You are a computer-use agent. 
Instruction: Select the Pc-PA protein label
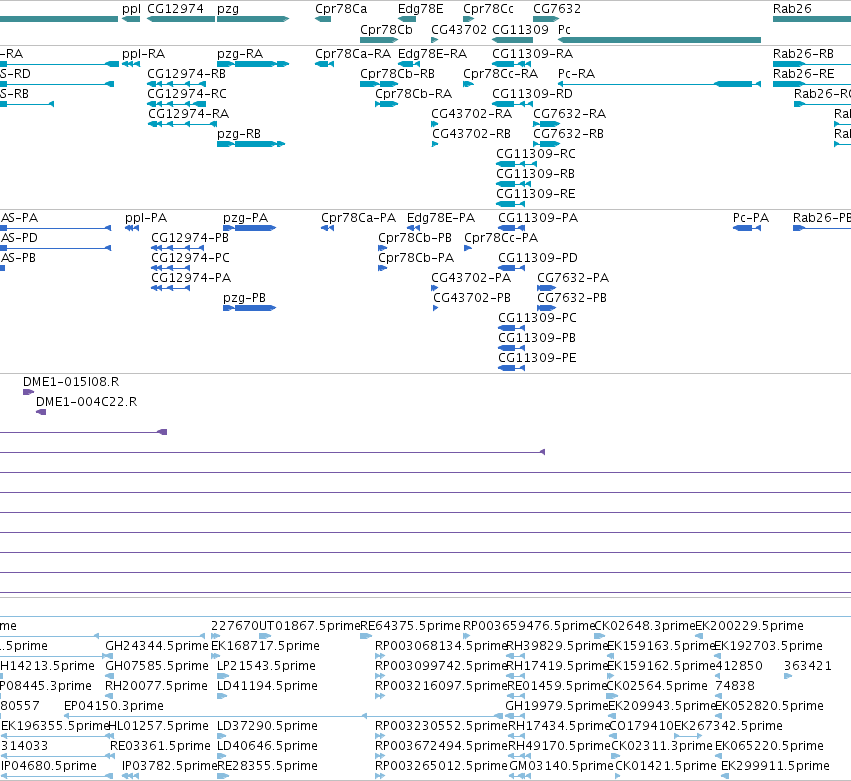coord(751,218)
